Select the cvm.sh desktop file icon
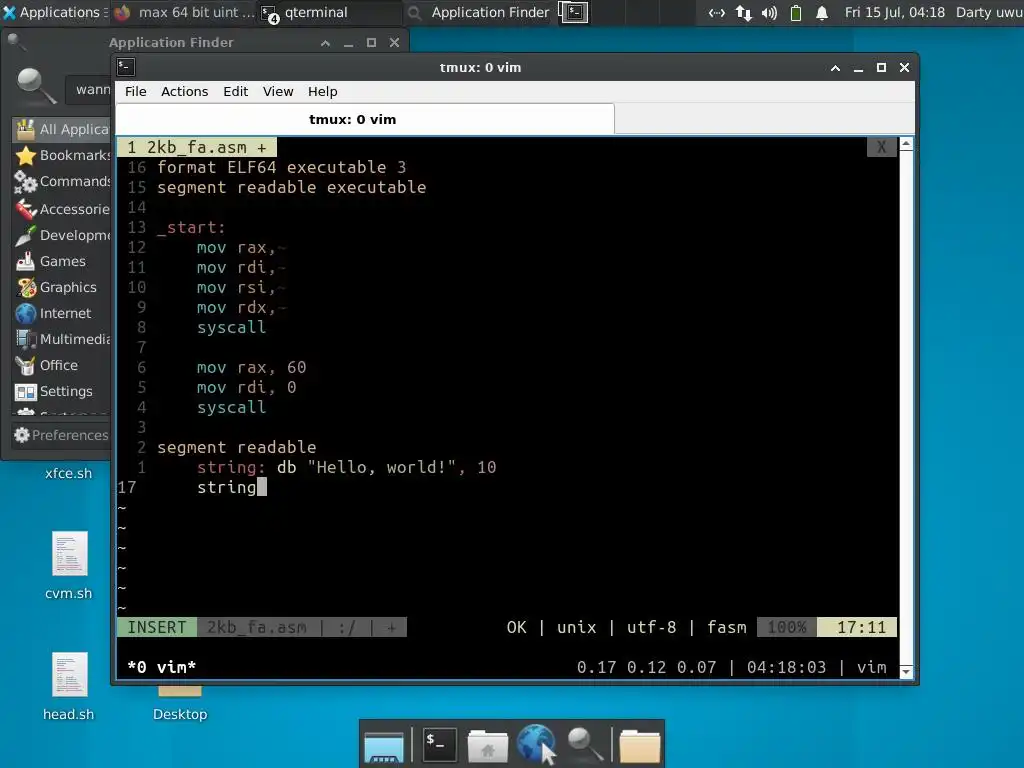The image size is (1024, 768). (x=69, y=554)
